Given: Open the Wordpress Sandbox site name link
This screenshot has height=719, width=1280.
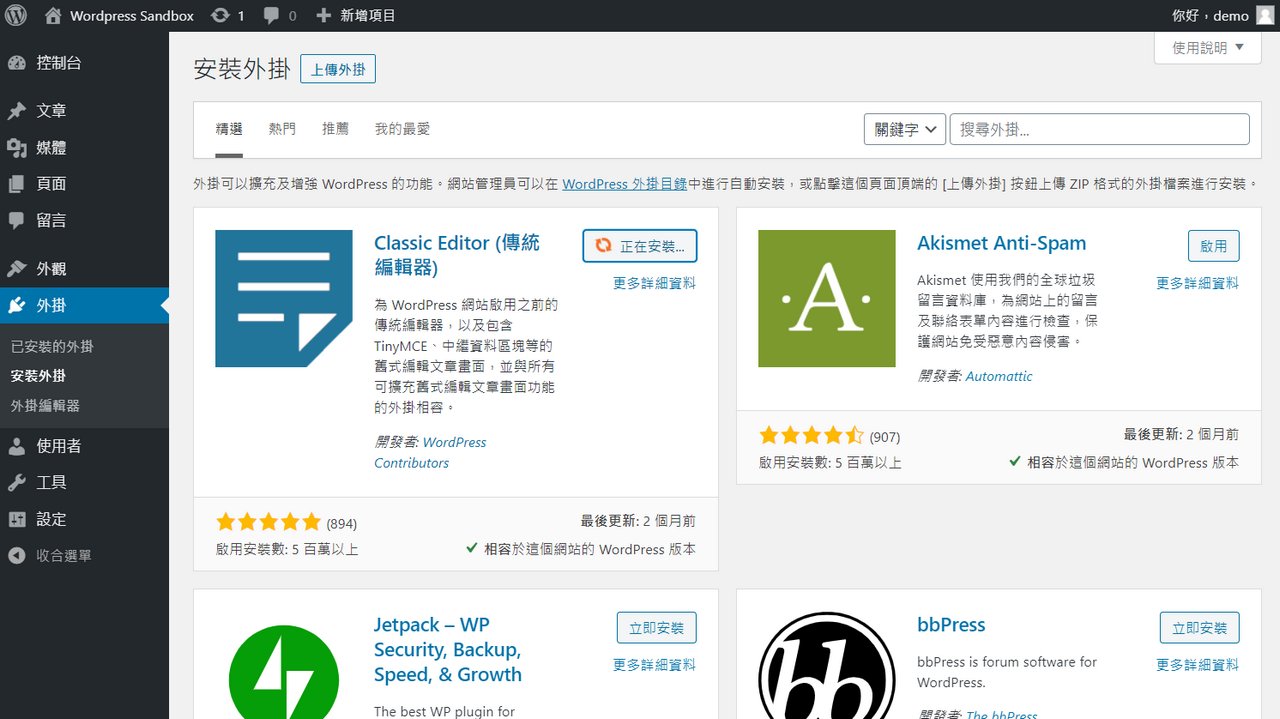Looking at the screenshot, I should pyautogui.click(x=132, y=16).
